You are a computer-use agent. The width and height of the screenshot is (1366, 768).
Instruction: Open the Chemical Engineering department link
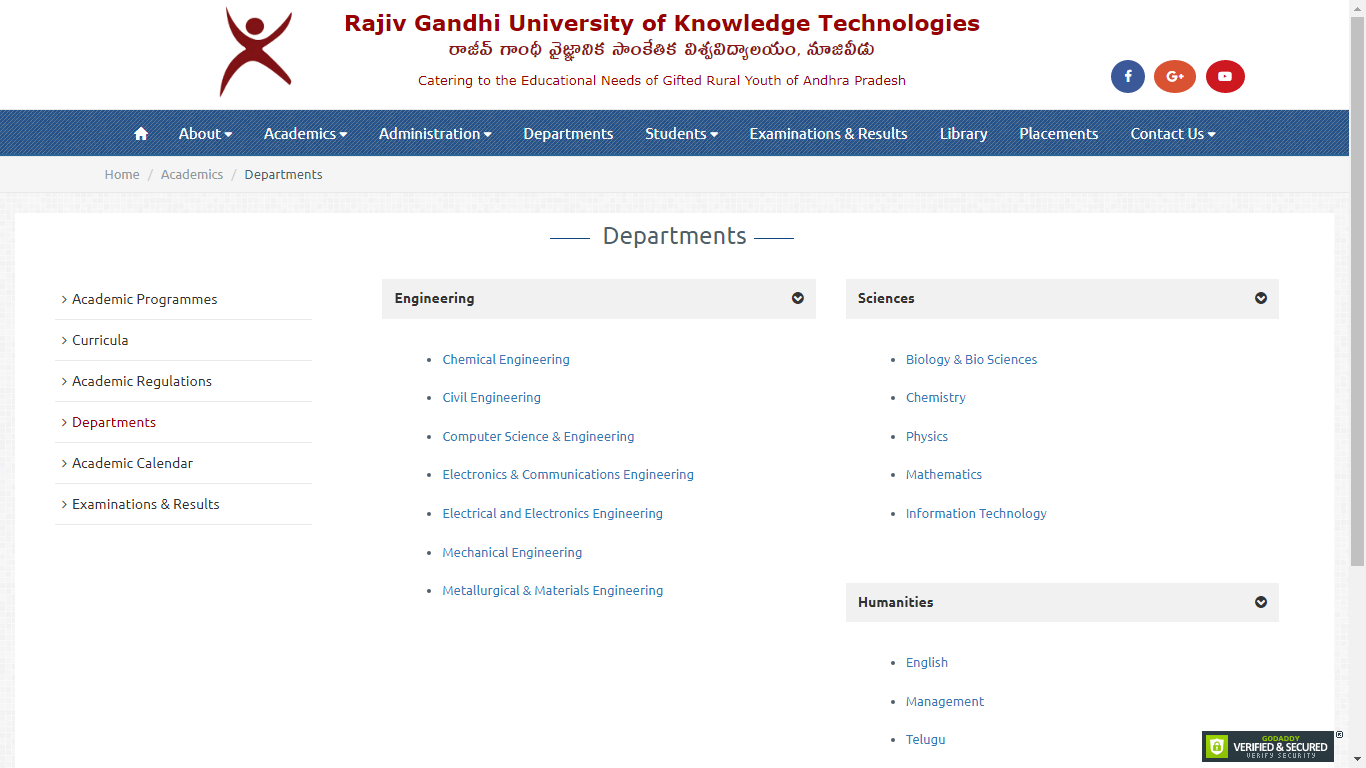(506, 359)
